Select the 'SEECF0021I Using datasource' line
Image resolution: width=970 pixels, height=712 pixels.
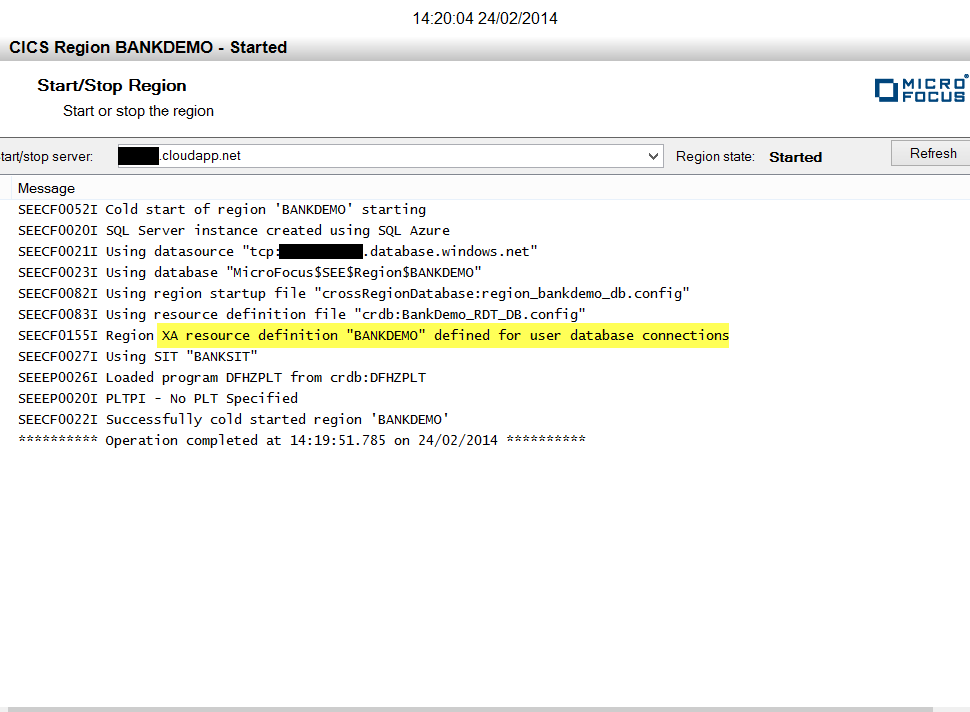(278, 252)
